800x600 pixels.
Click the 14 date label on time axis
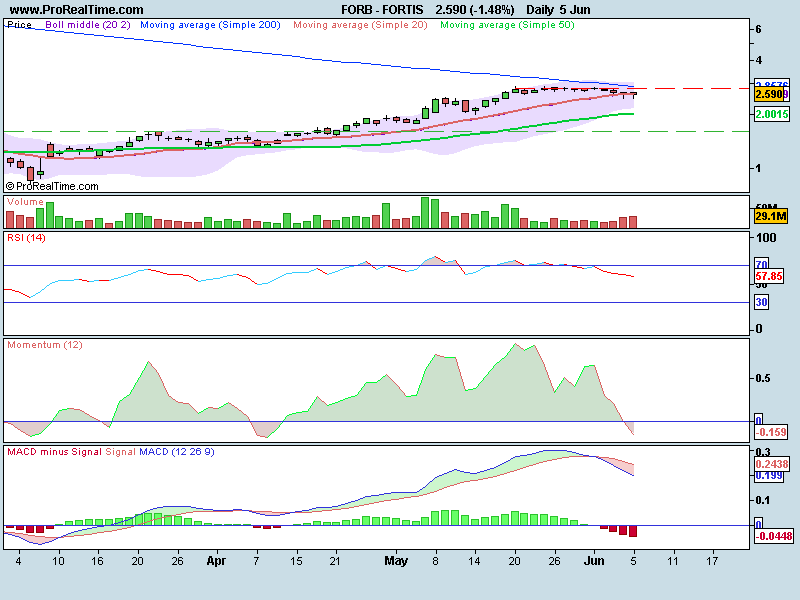pyautogui.click(x=474, y=561)
